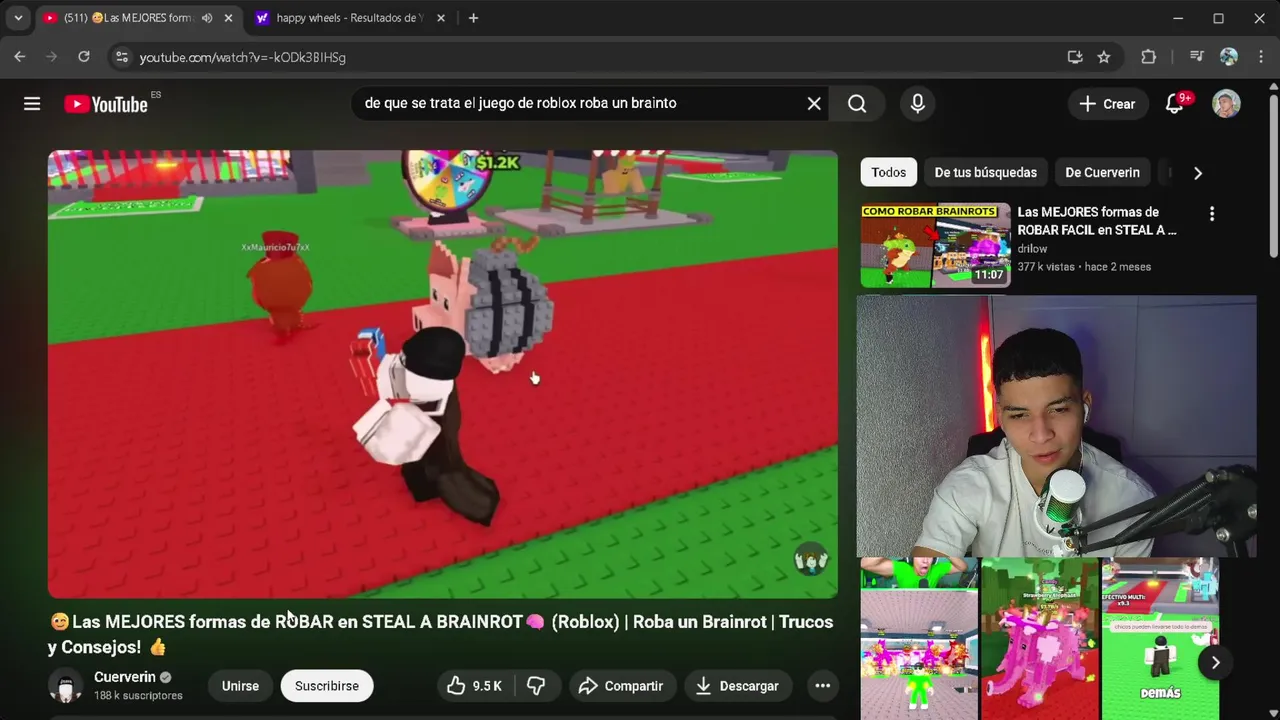1280x720 pixels.
Task: Dislike the video with thumbs down
Action: coord(536,685)
